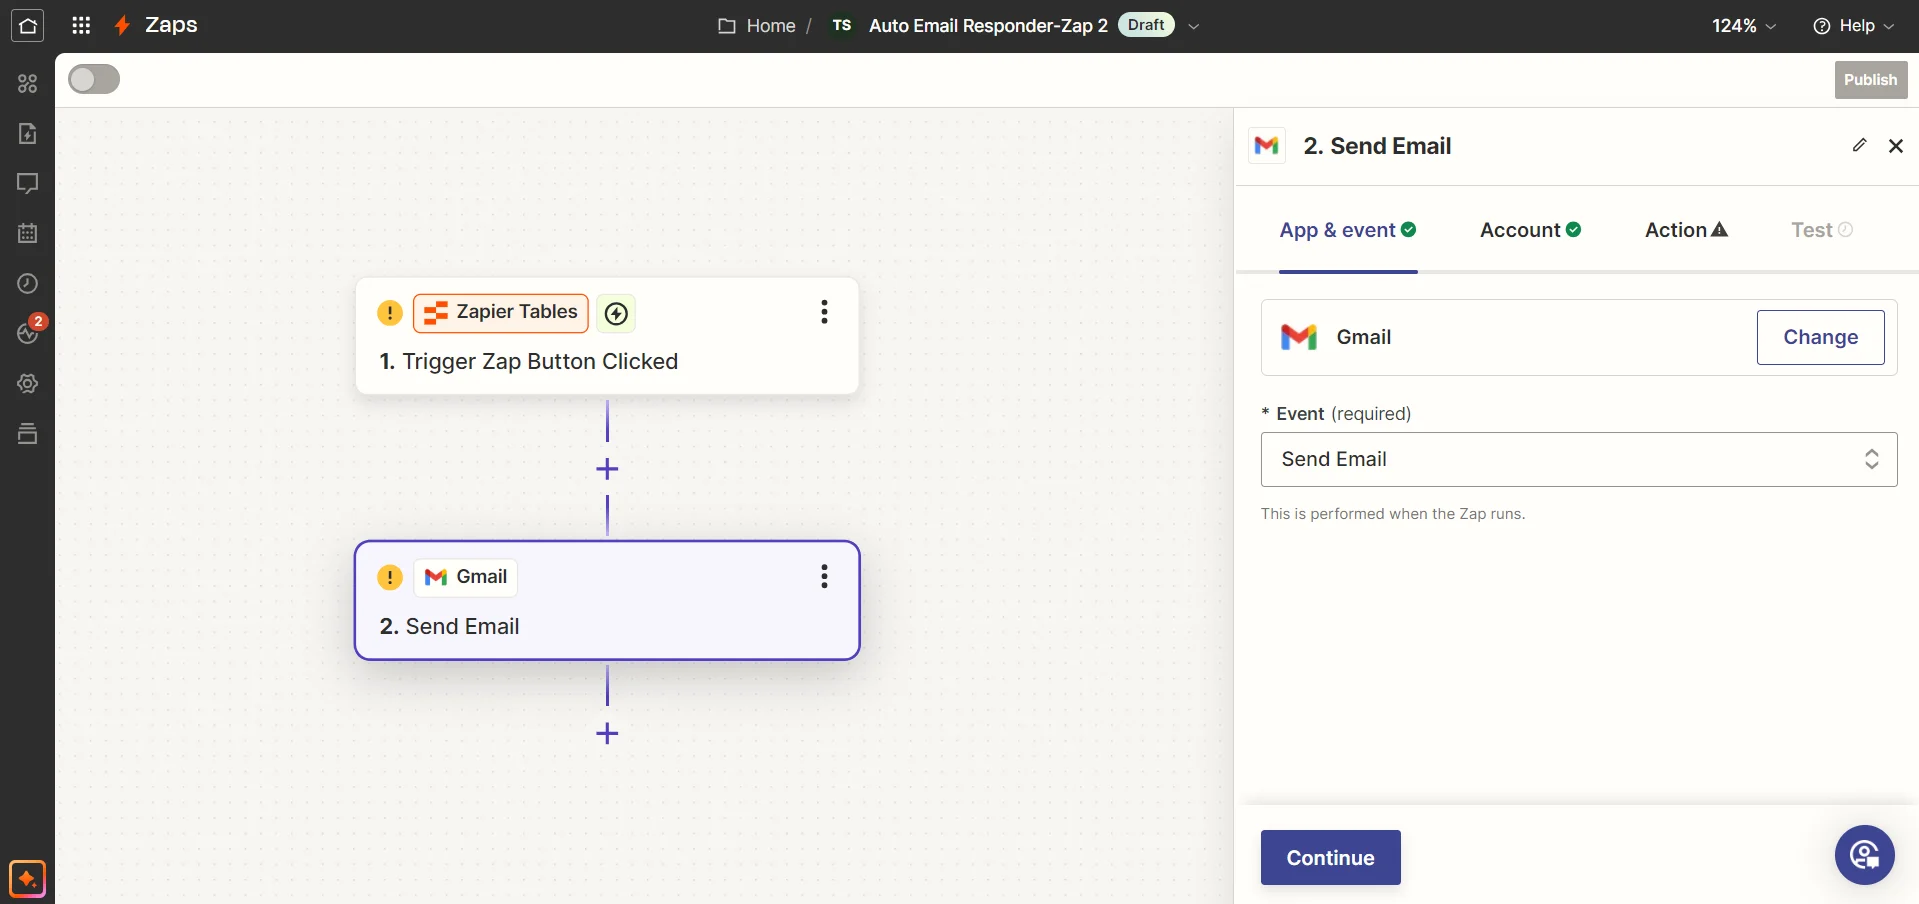This screenshot has width=1919, height=904.
Task: Switch to the Account tab
Action: point(1530,230)
